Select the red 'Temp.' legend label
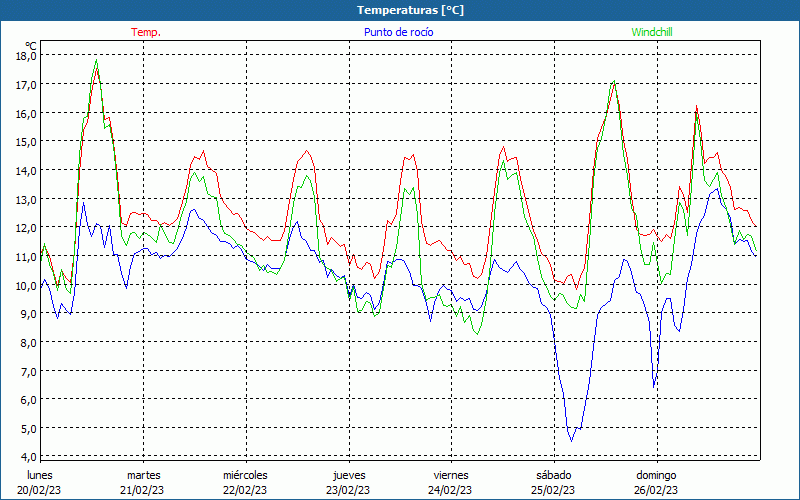 pyautogui.click(x=146, y=32)
